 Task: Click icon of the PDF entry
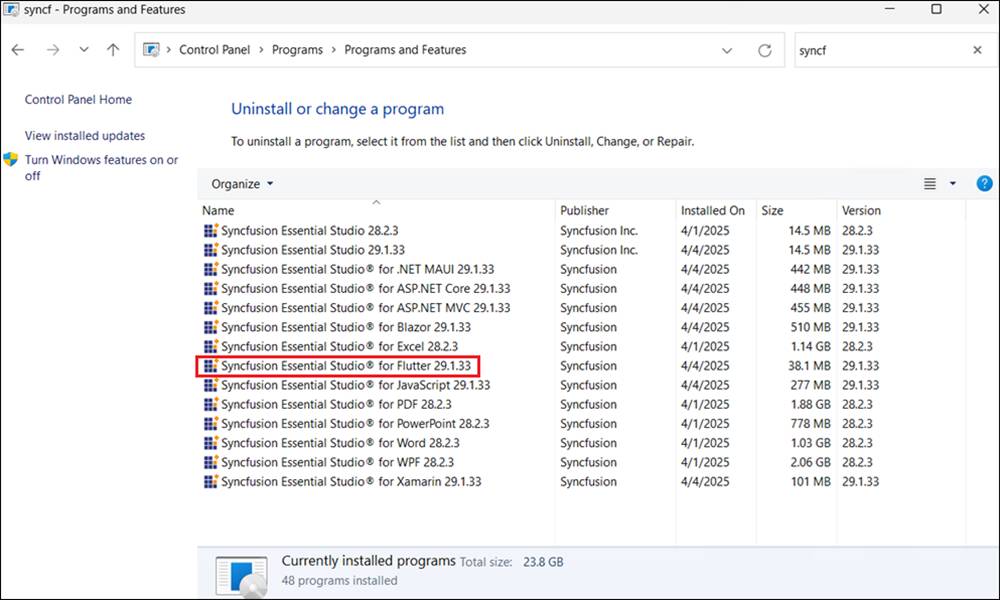pyautogui.click(x=210, y=404)
